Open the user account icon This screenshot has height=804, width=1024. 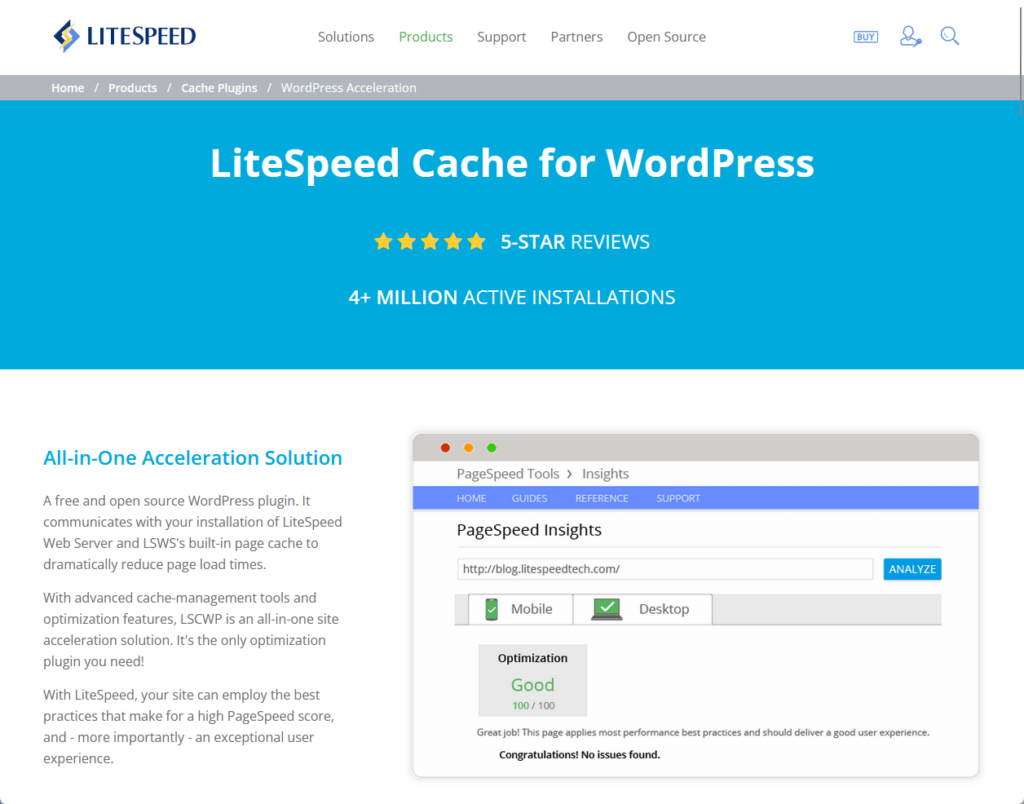[909, 37]
